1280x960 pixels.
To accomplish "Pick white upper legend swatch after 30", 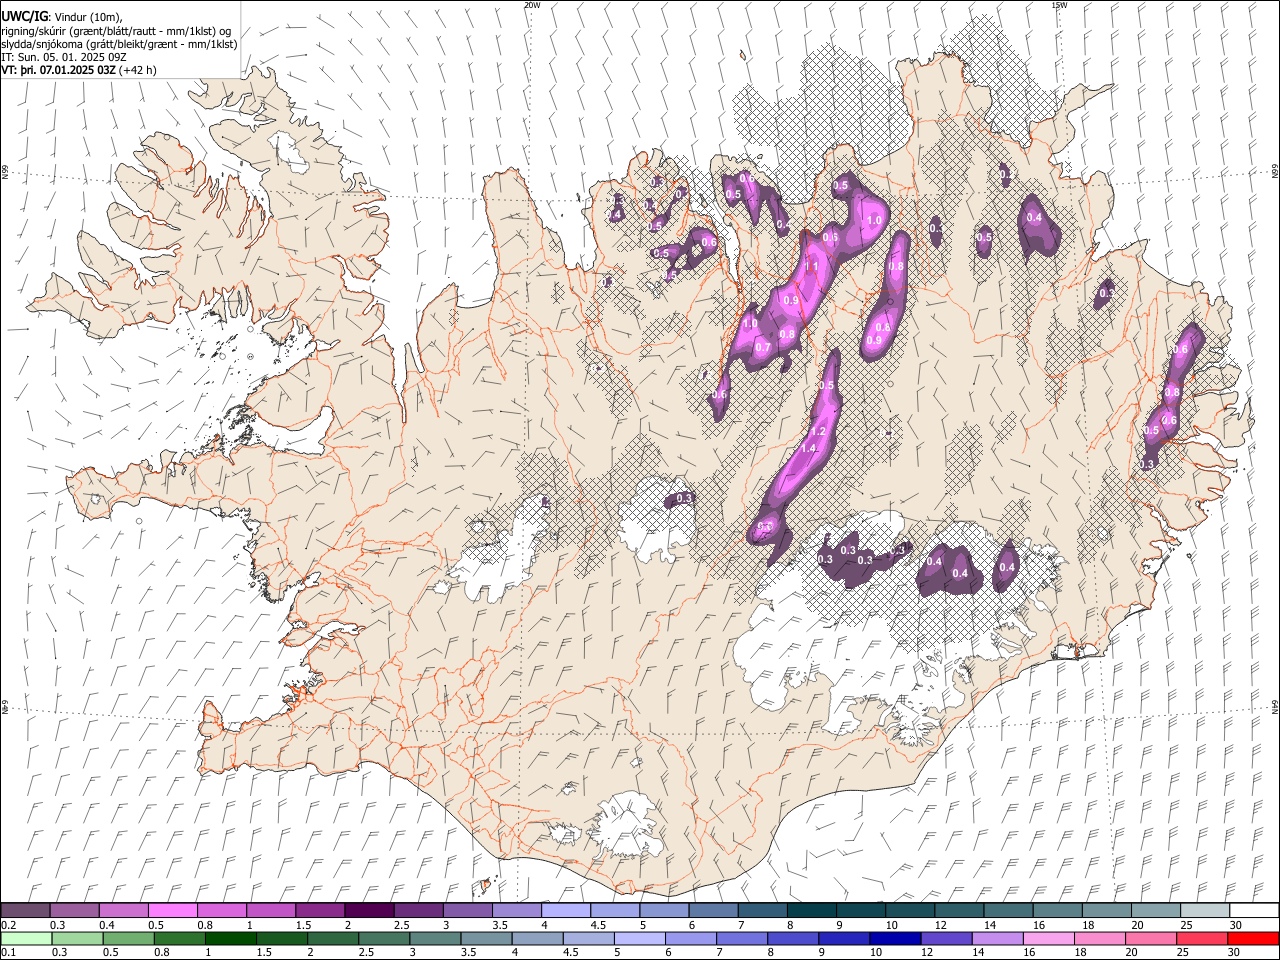I will pyautogui.click(x=1254, y=910).
